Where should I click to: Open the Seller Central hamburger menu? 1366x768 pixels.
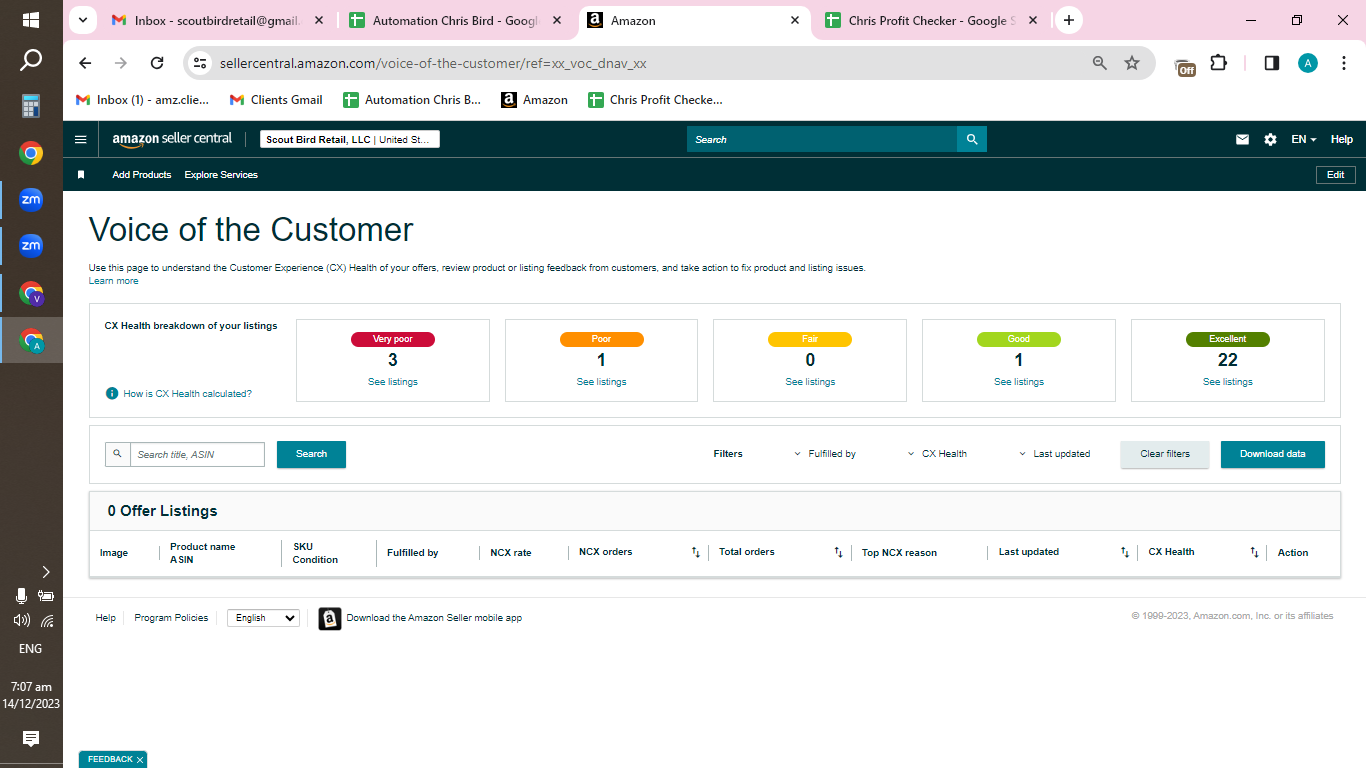point(81,140)
